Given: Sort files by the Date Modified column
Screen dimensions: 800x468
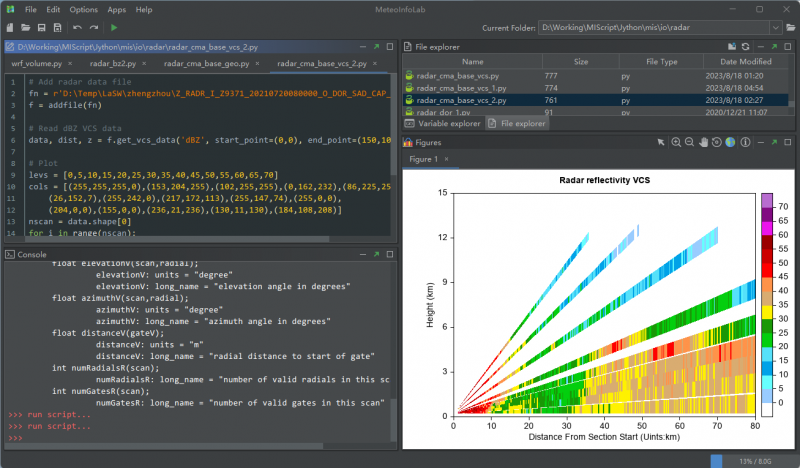Looking at the screenshot, I should [740, 61].
